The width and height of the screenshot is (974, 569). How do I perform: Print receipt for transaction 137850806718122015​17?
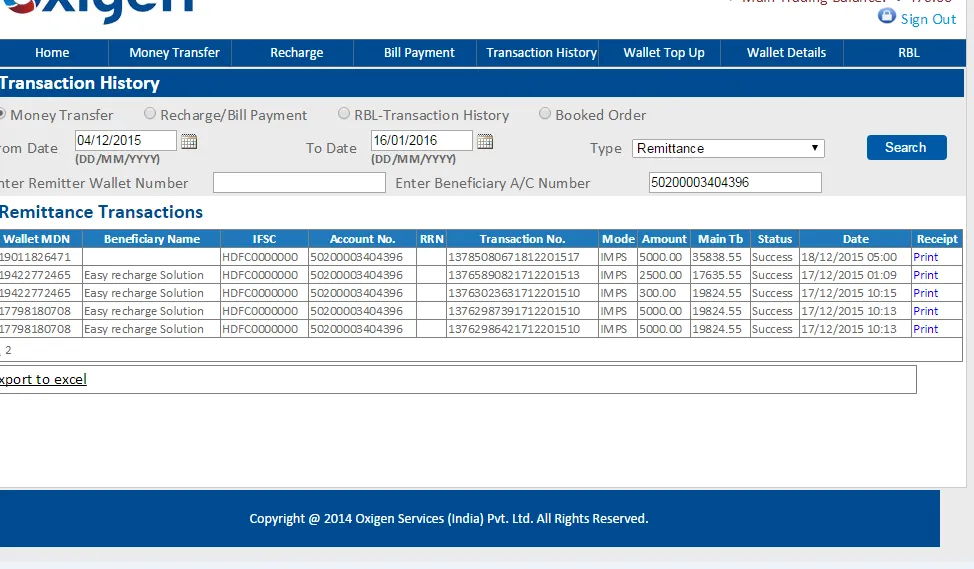point(925,257)
